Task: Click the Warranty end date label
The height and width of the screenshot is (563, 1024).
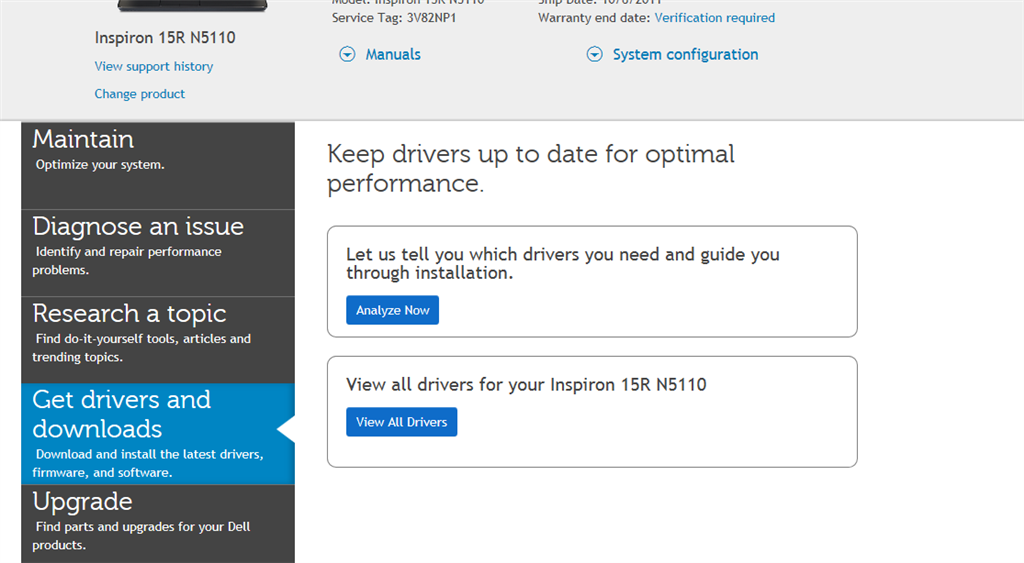Action: click(x=594, y=18)
